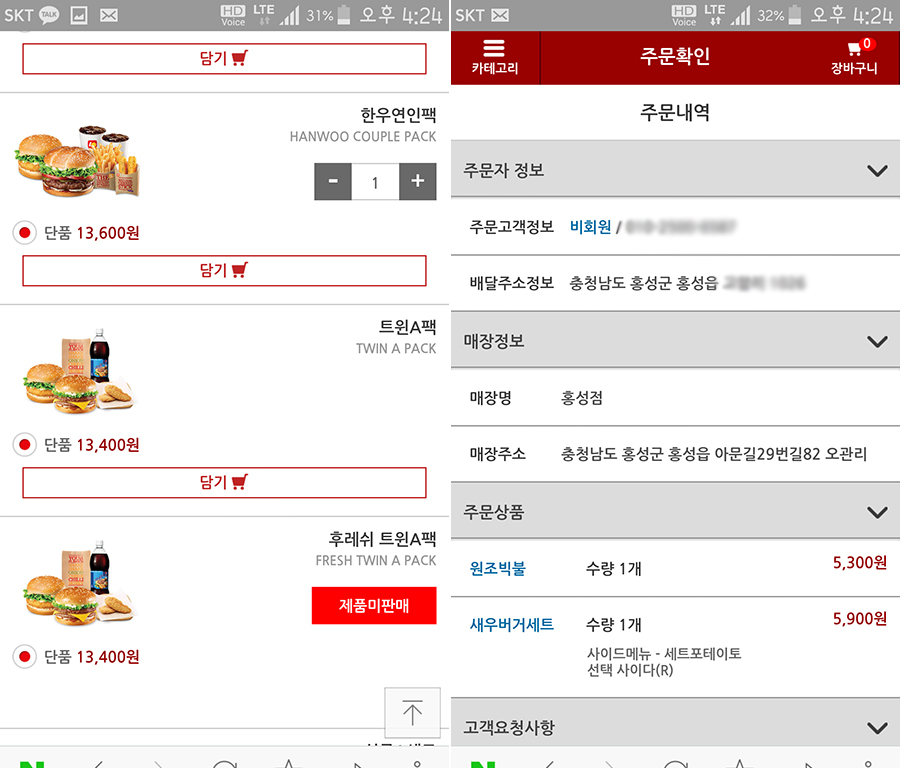Tap the 홍성점 store name
The image size is (900, 768).
581,398
